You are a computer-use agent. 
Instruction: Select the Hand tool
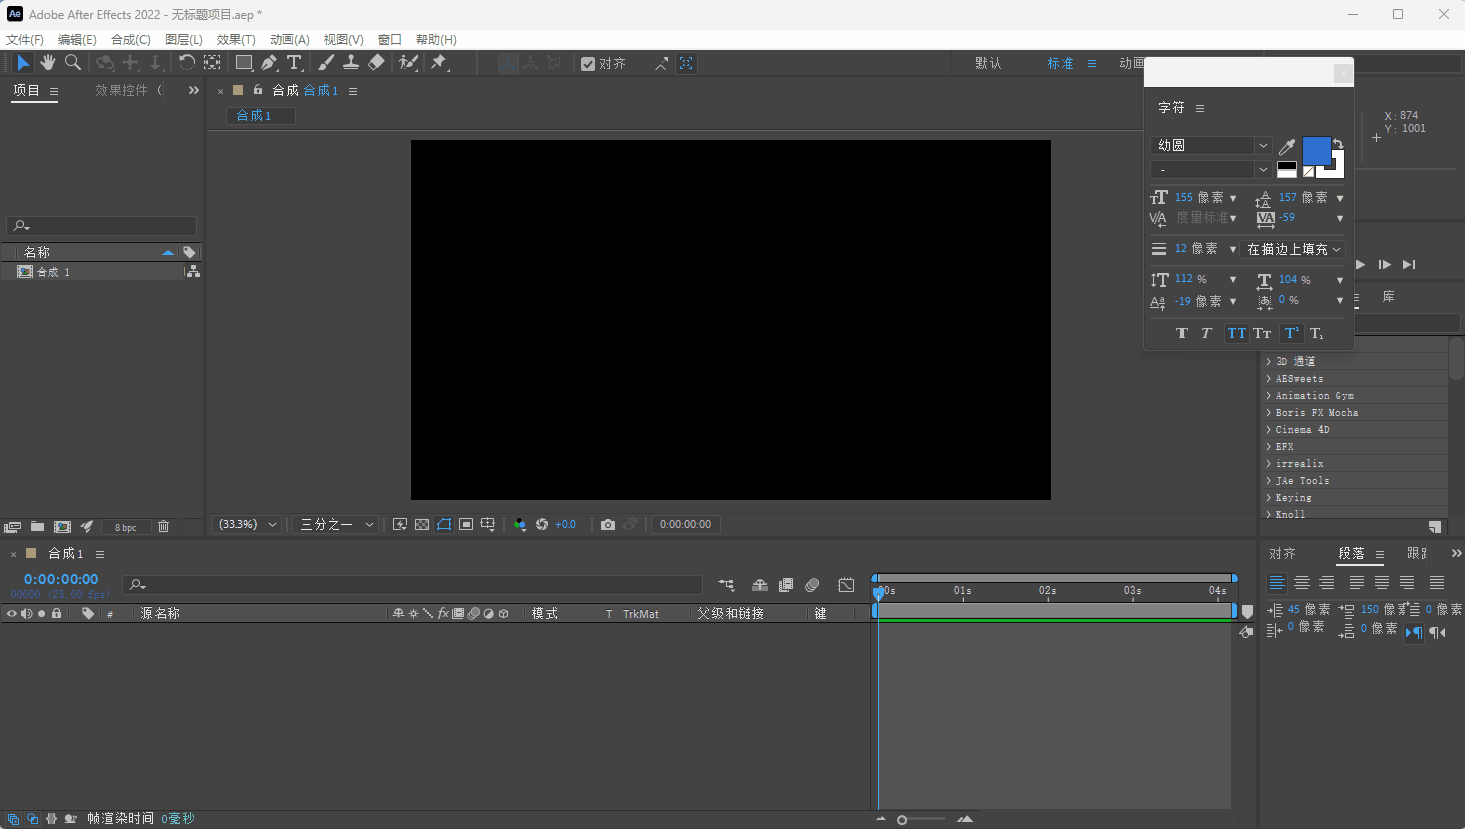click(x=47, y=63)
